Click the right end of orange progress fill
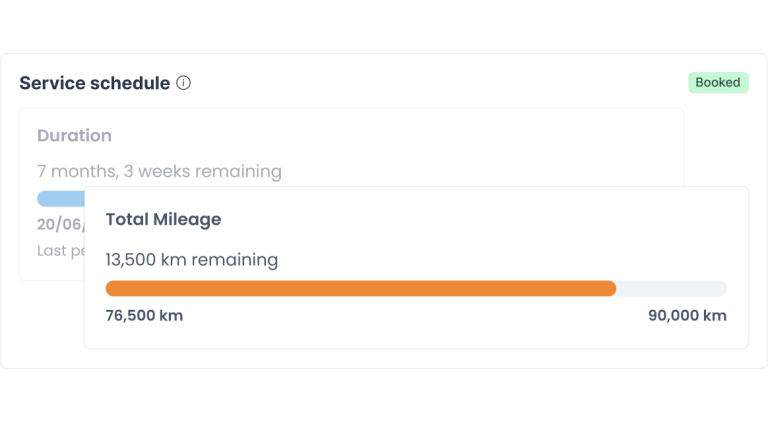Image resolution: width=768 pixels, height=422 pixels. tap(612, 288)
